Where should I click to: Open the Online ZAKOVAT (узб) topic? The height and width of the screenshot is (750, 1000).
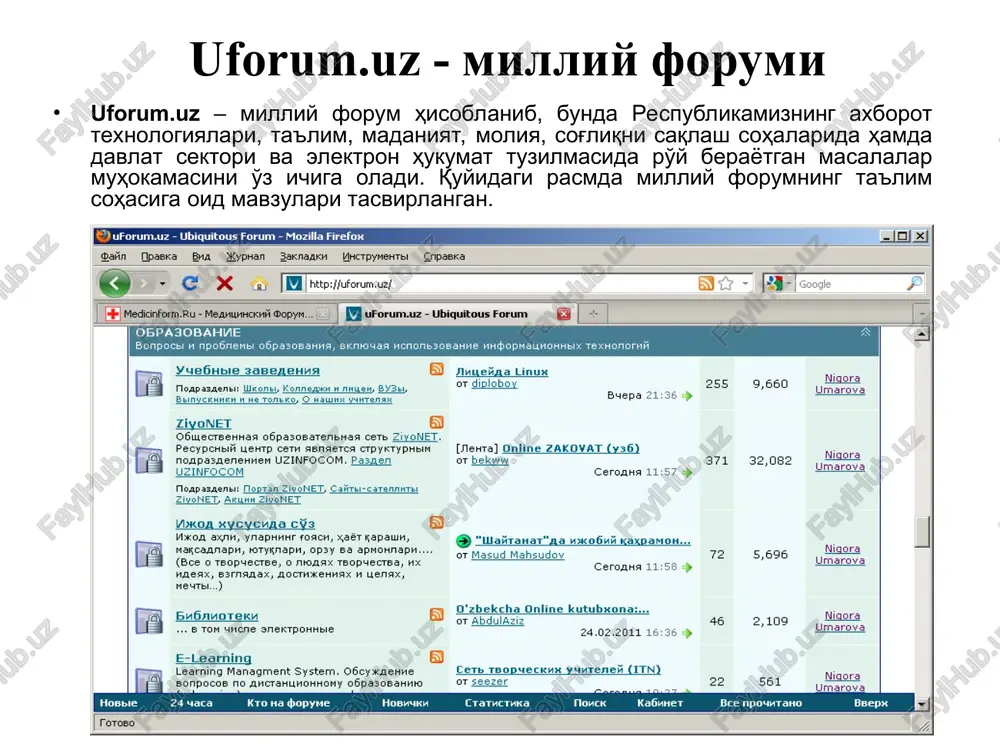[x=571, y=448]
